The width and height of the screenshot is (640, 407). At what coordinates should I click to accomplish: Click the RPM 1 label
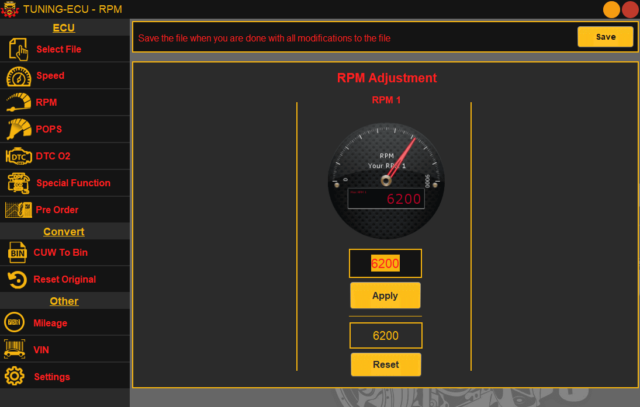(x=386, y=100)
